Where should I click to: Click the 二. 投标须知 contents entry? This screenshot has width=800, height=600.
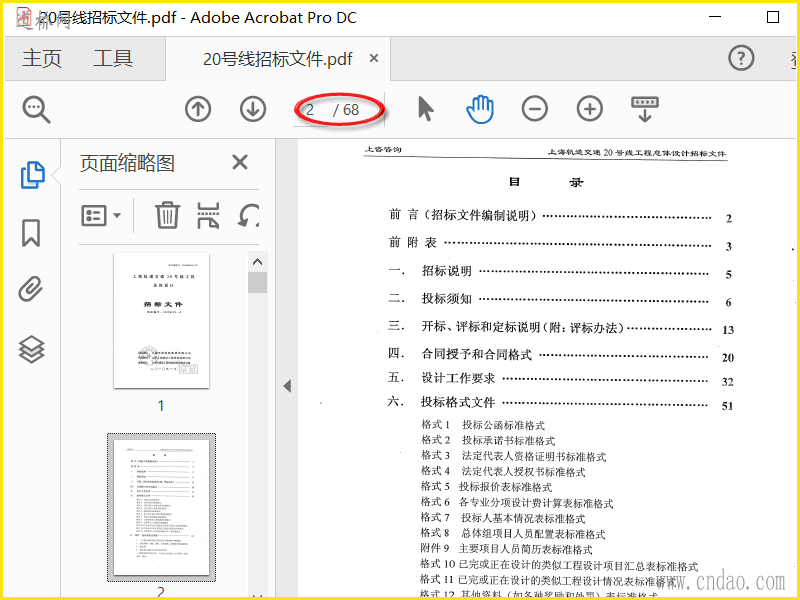(x=561, y=299)
